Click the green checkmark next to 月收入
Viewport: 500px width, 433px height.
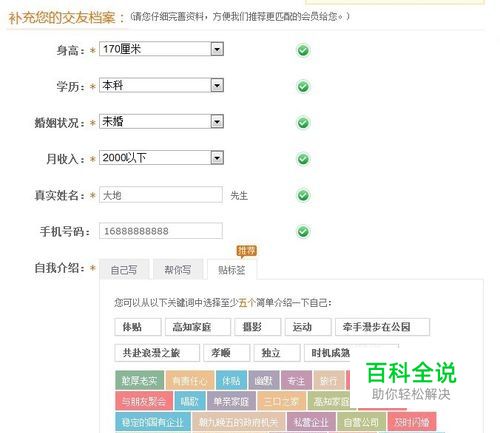coord(303,159)
